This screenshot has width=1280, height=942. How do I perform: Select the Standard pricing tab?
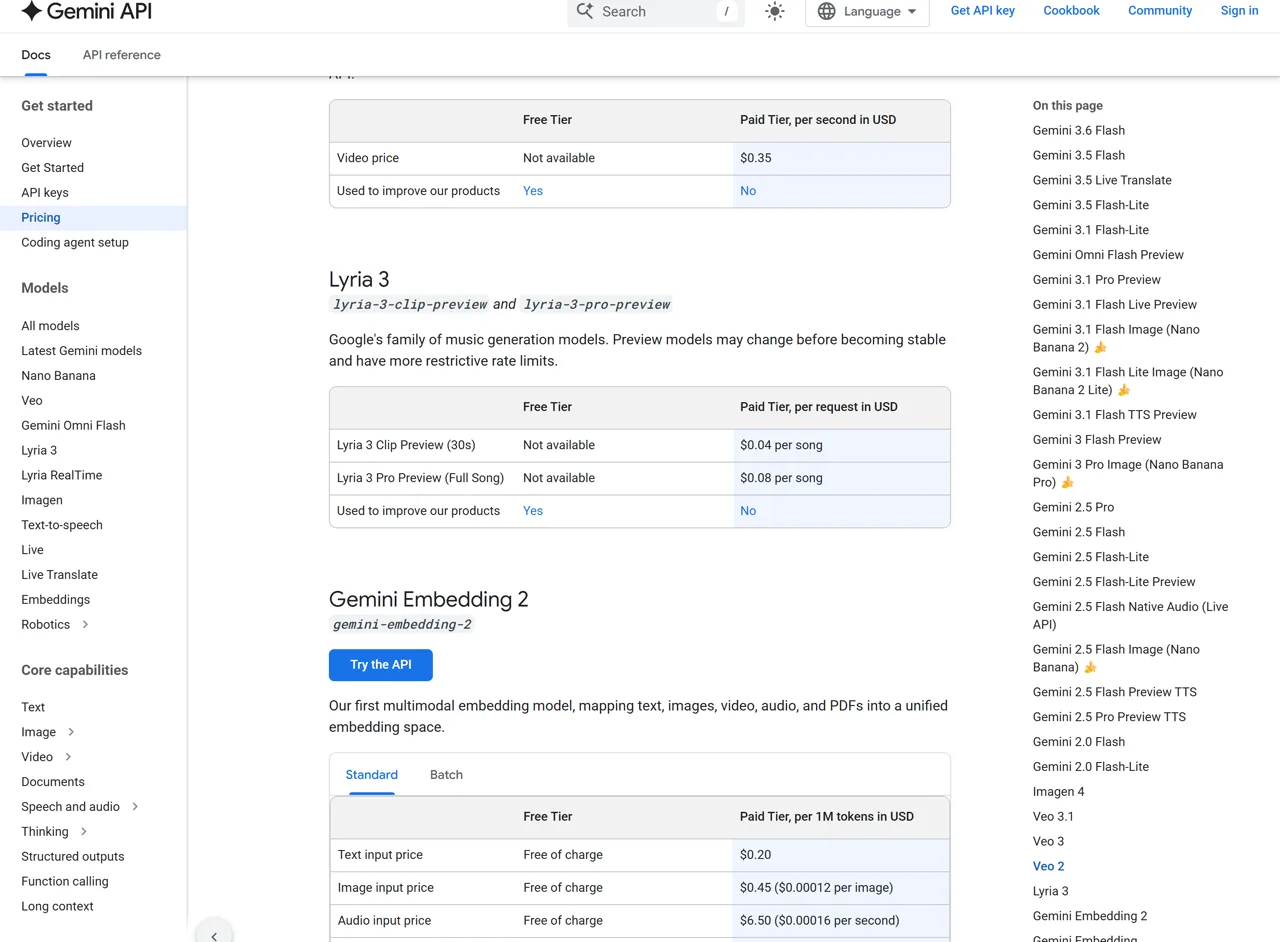pyautogui.click(x=372, y=775)
